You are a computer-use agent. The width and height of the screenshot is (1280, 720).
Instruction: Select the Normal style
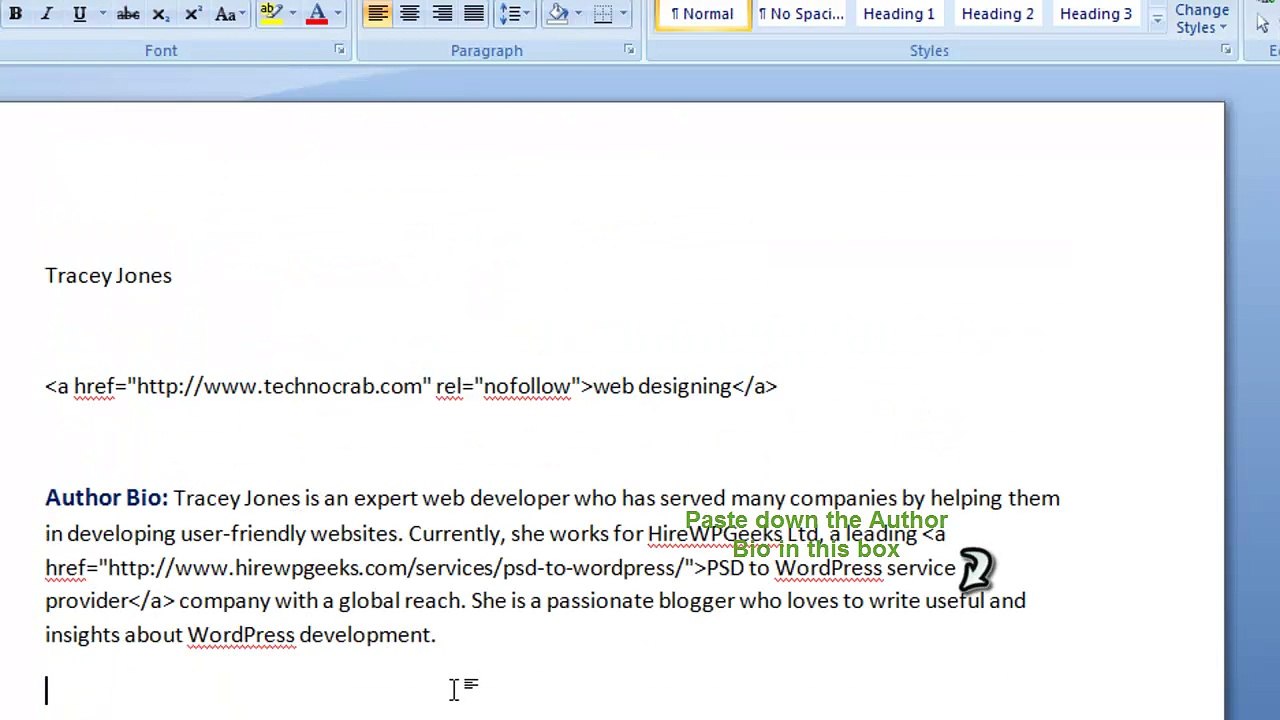[x=702, y=14]
